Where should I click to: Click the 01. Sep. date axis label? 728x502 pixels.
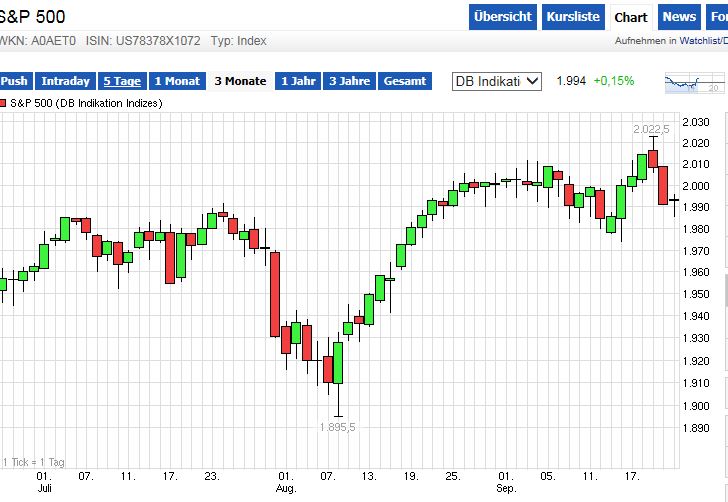tap(506, 482)
